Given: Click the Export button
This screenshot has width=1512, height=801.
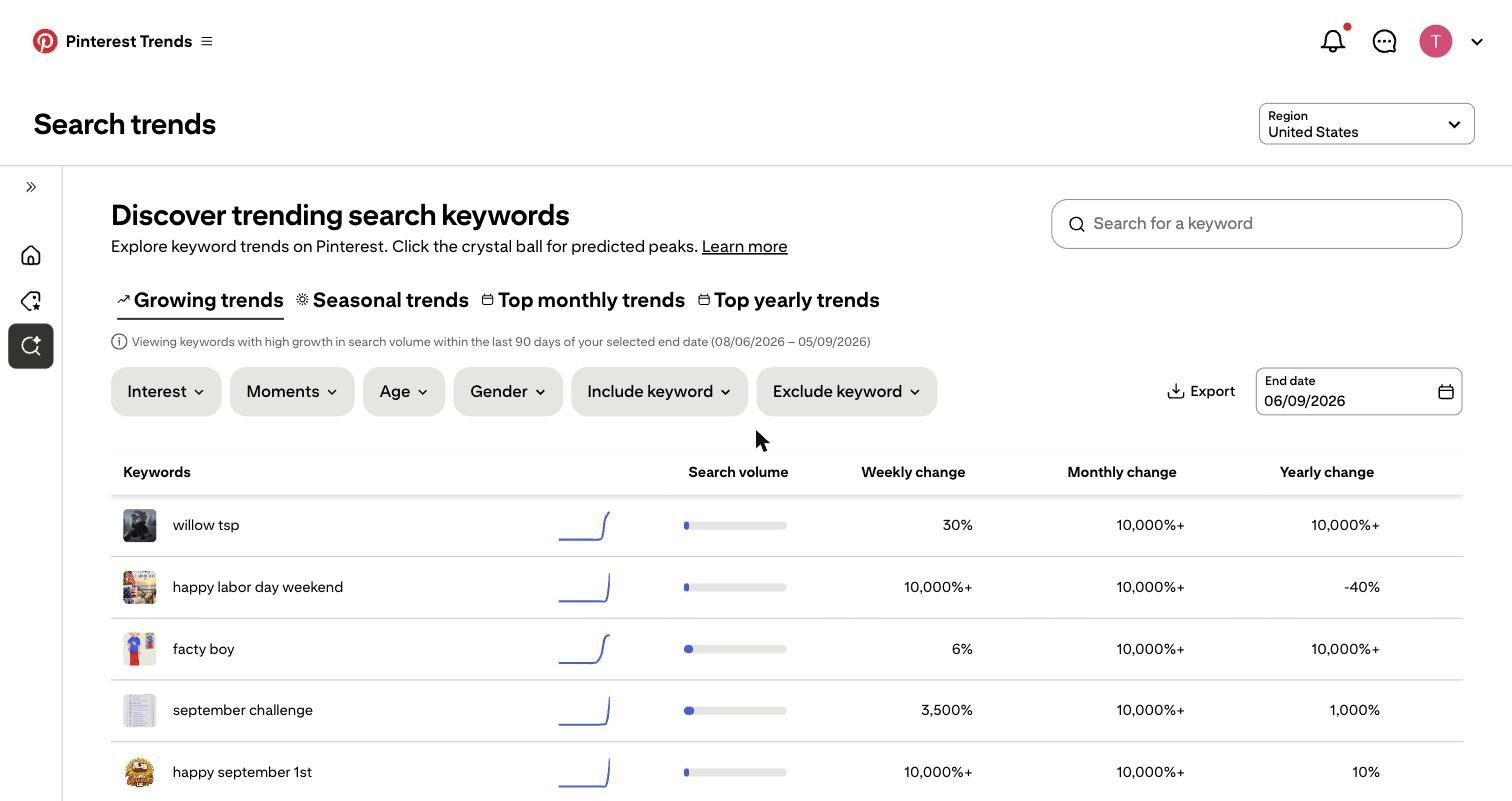Looking at the screenshot, I should click(x=1201, y=392).
